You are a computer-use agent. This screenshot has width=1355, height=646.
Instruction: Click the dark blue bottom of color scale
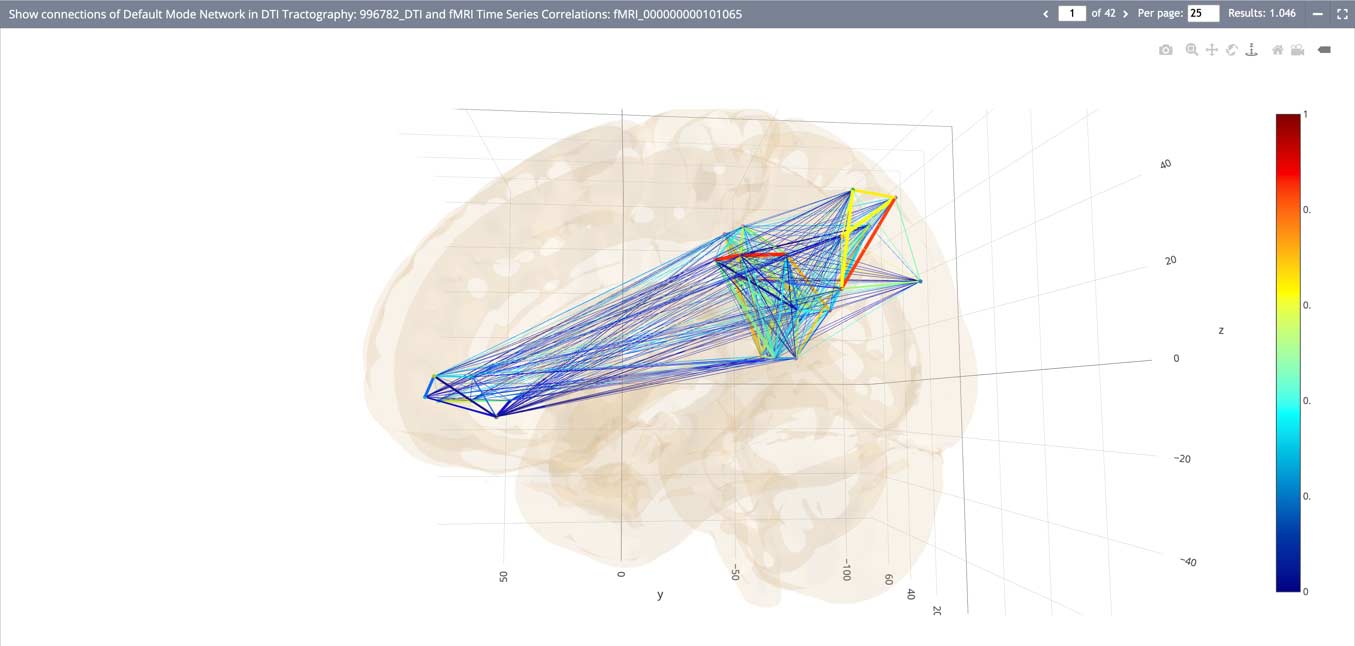(x=1288, y=584)
